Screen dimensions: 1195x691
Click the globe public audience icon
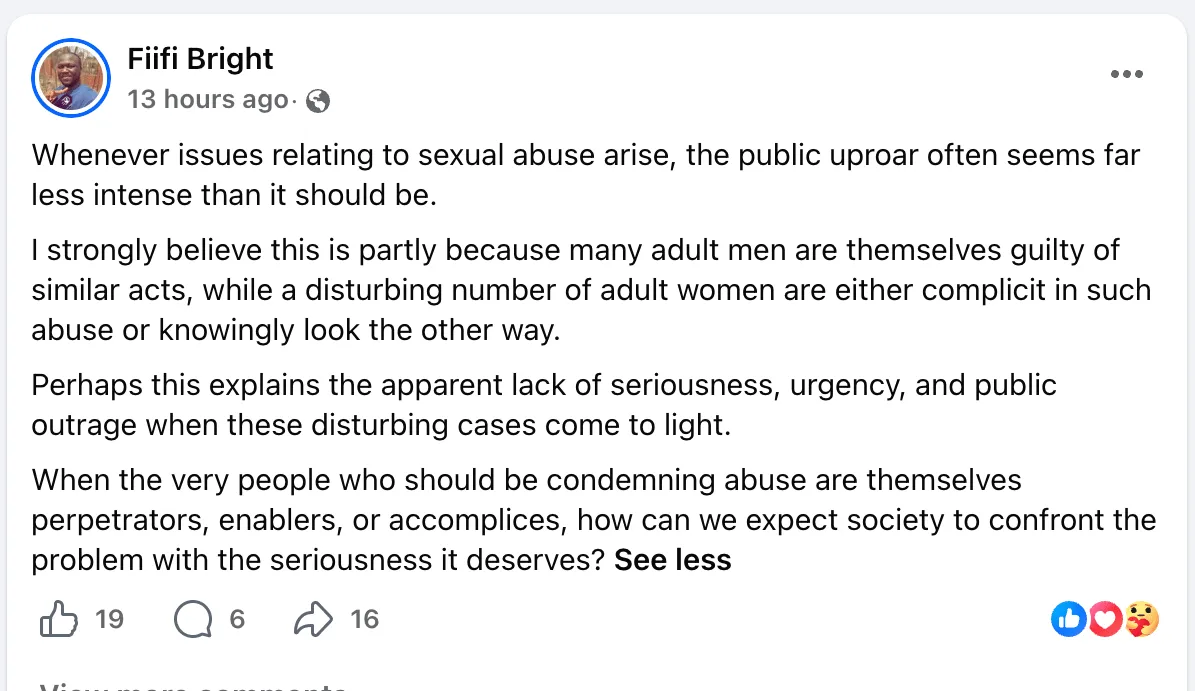click(x=318, y=101)
